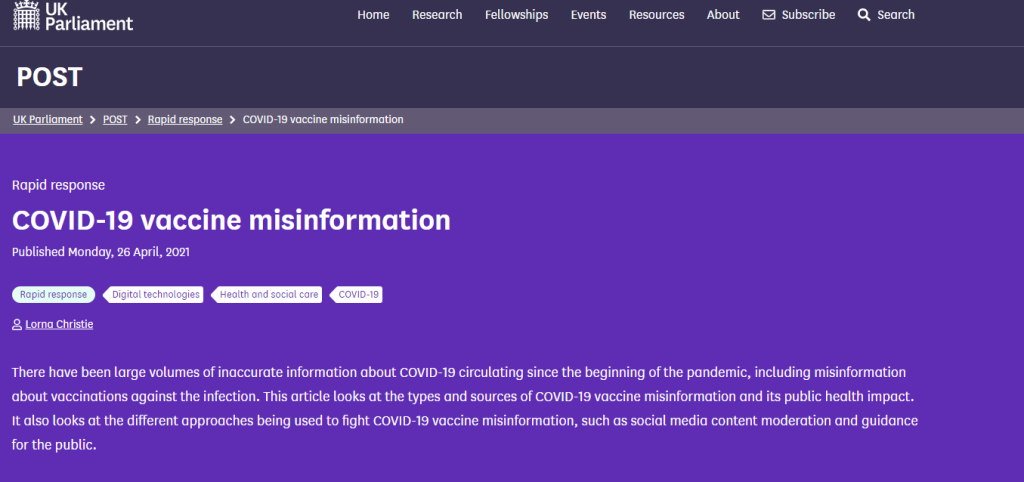The height and width of the screenshot is (482, 1024).
Task: Click the envelope icon beside Subscribe
Action: pos(769,14)
